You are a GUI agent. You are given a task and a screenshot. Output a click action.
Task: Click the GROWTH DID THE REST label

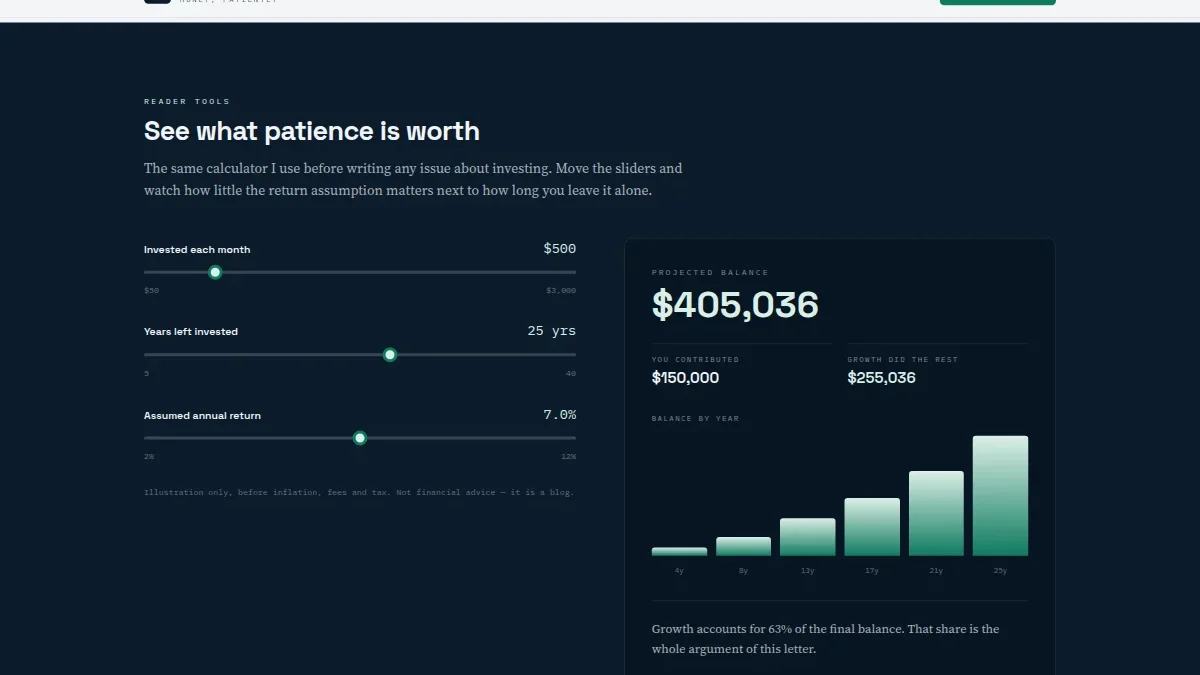[x=902, y=359]
